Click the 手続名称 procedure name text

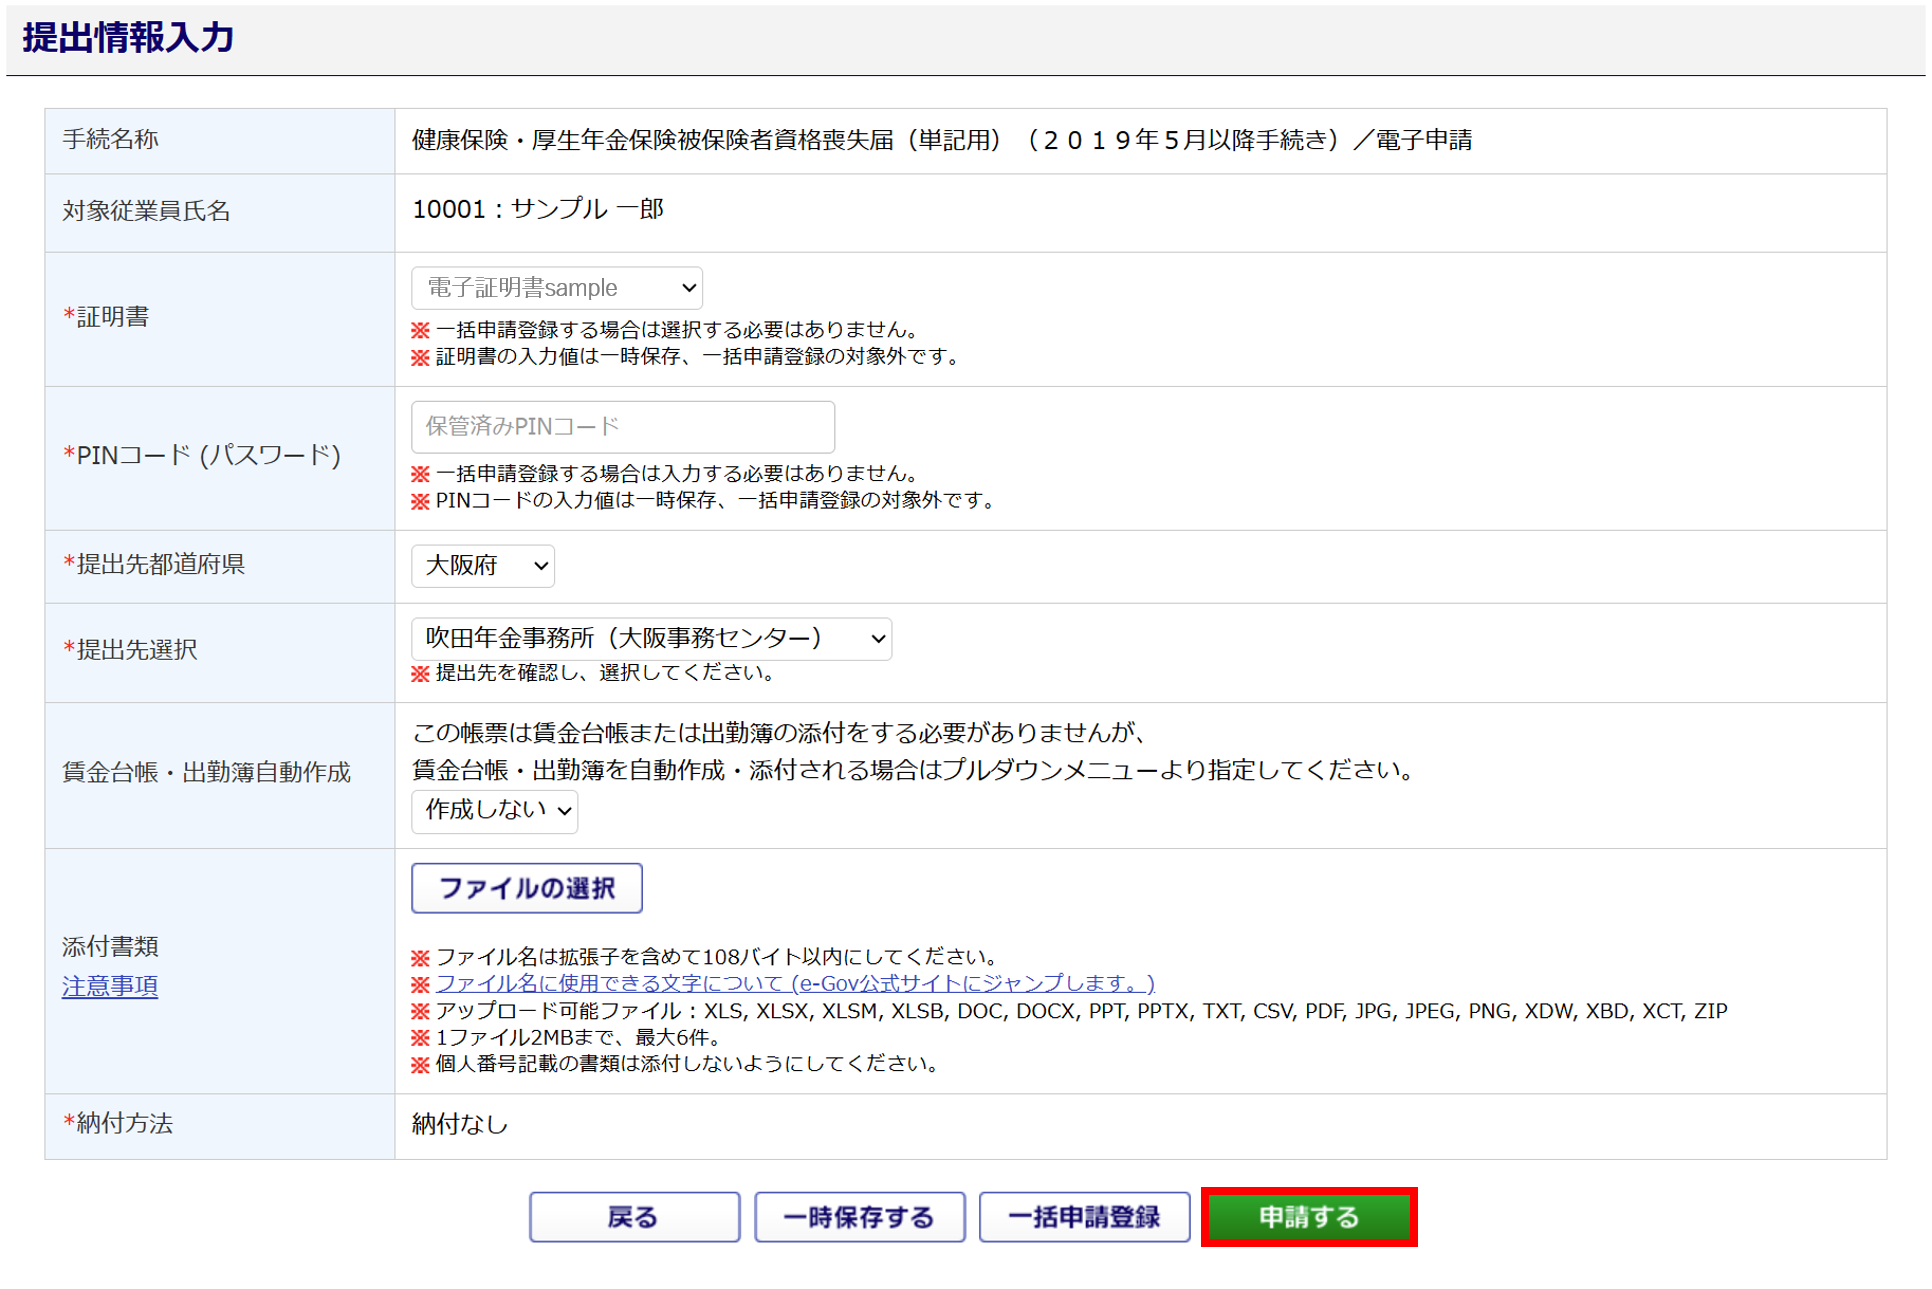coord(940,141)
